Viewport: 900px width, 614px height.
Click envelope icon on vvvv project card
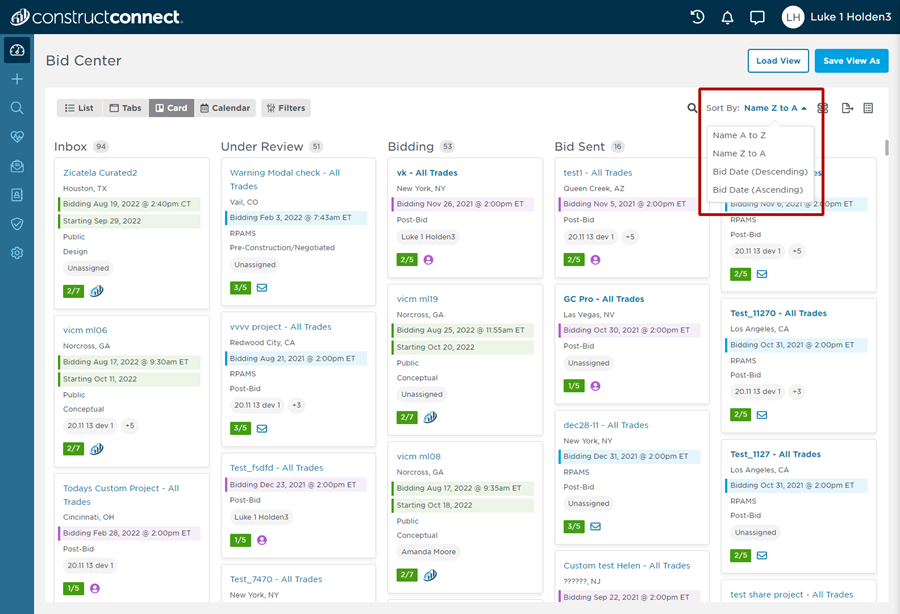(262, 428)
